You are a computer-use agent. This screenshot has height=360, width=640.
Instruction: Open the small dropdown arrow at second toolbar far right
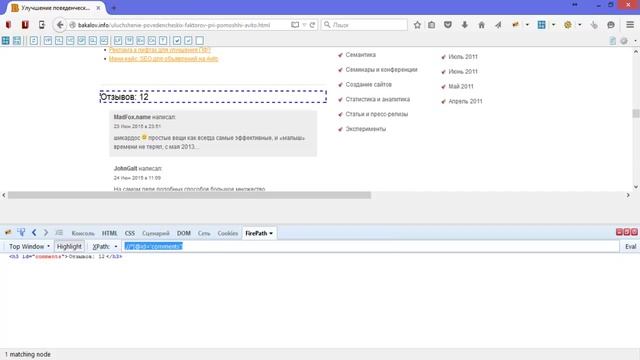click(x=635, y=40)
